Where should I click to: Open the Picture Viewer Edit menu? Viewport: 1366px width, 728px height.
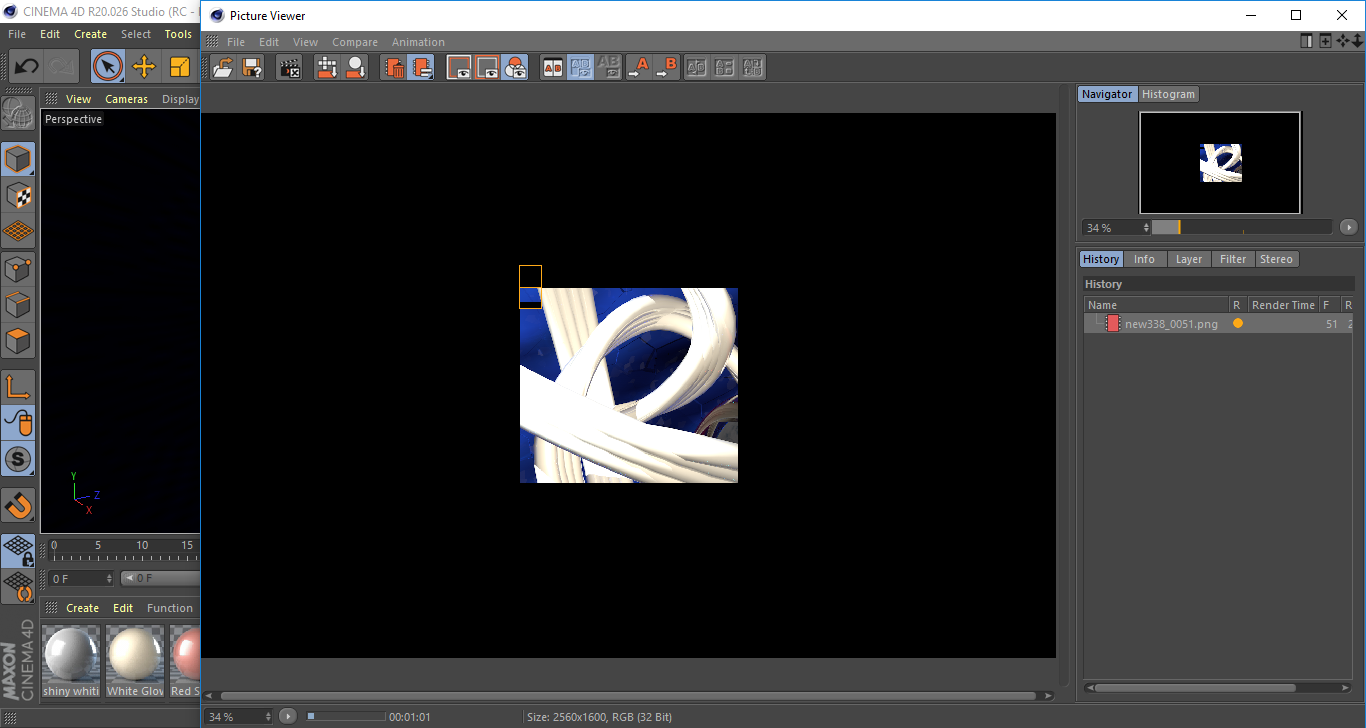pyautogui.click(x=269, y=42)
